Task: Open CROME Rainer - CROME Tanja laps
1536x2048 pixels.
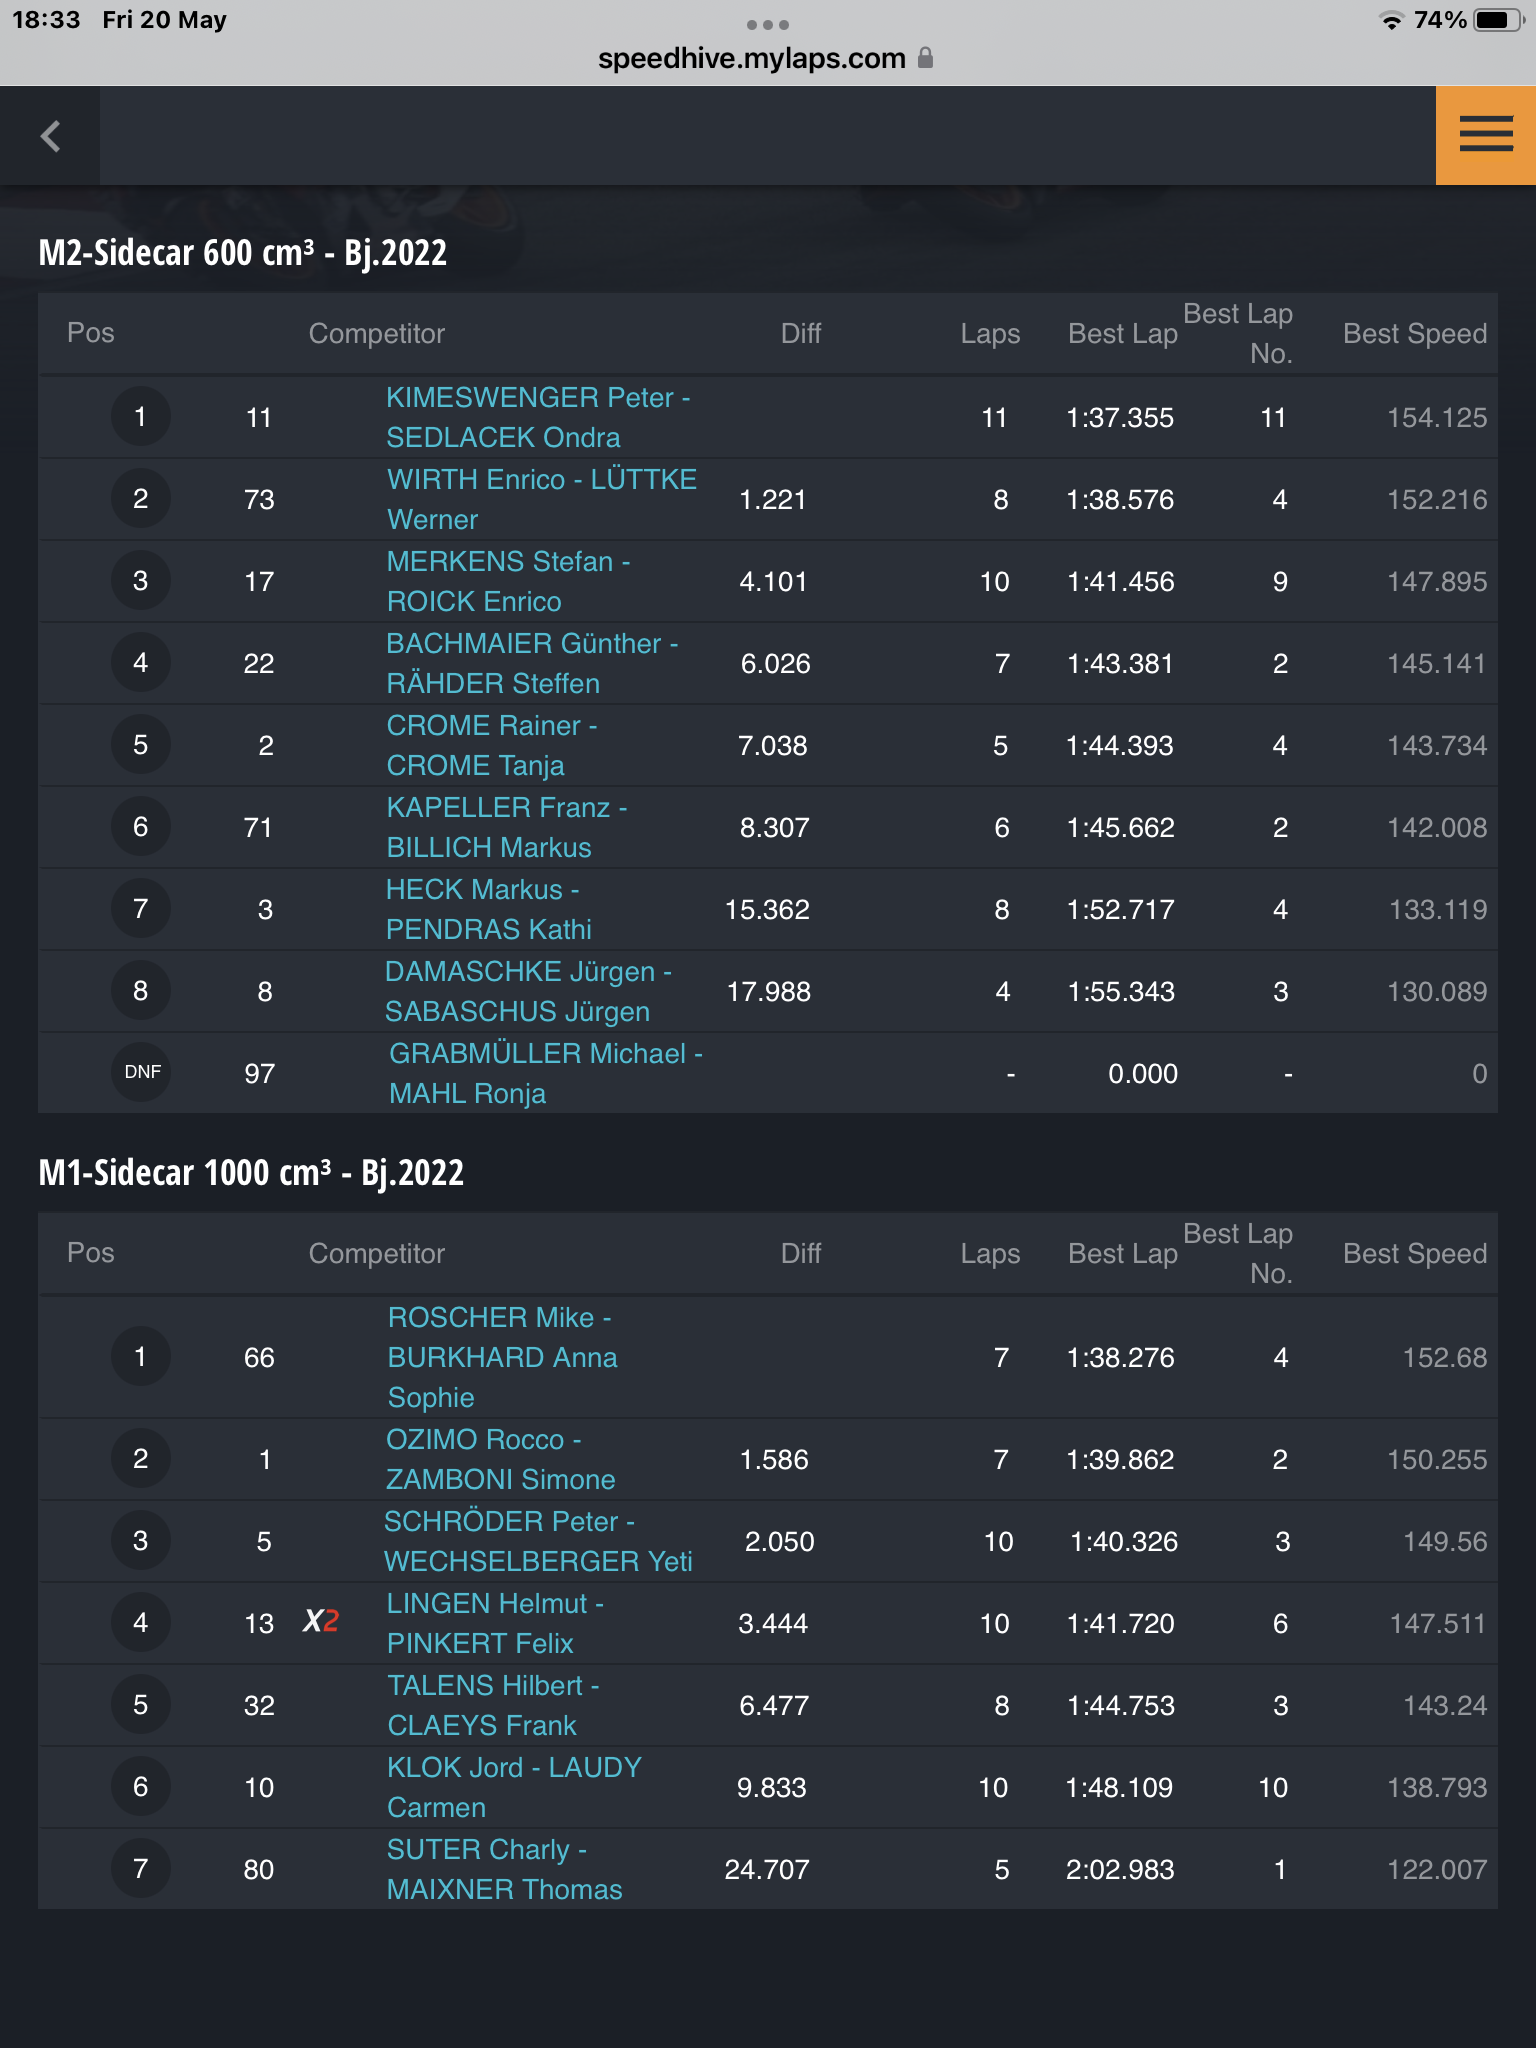Action: tap(491, 745)
